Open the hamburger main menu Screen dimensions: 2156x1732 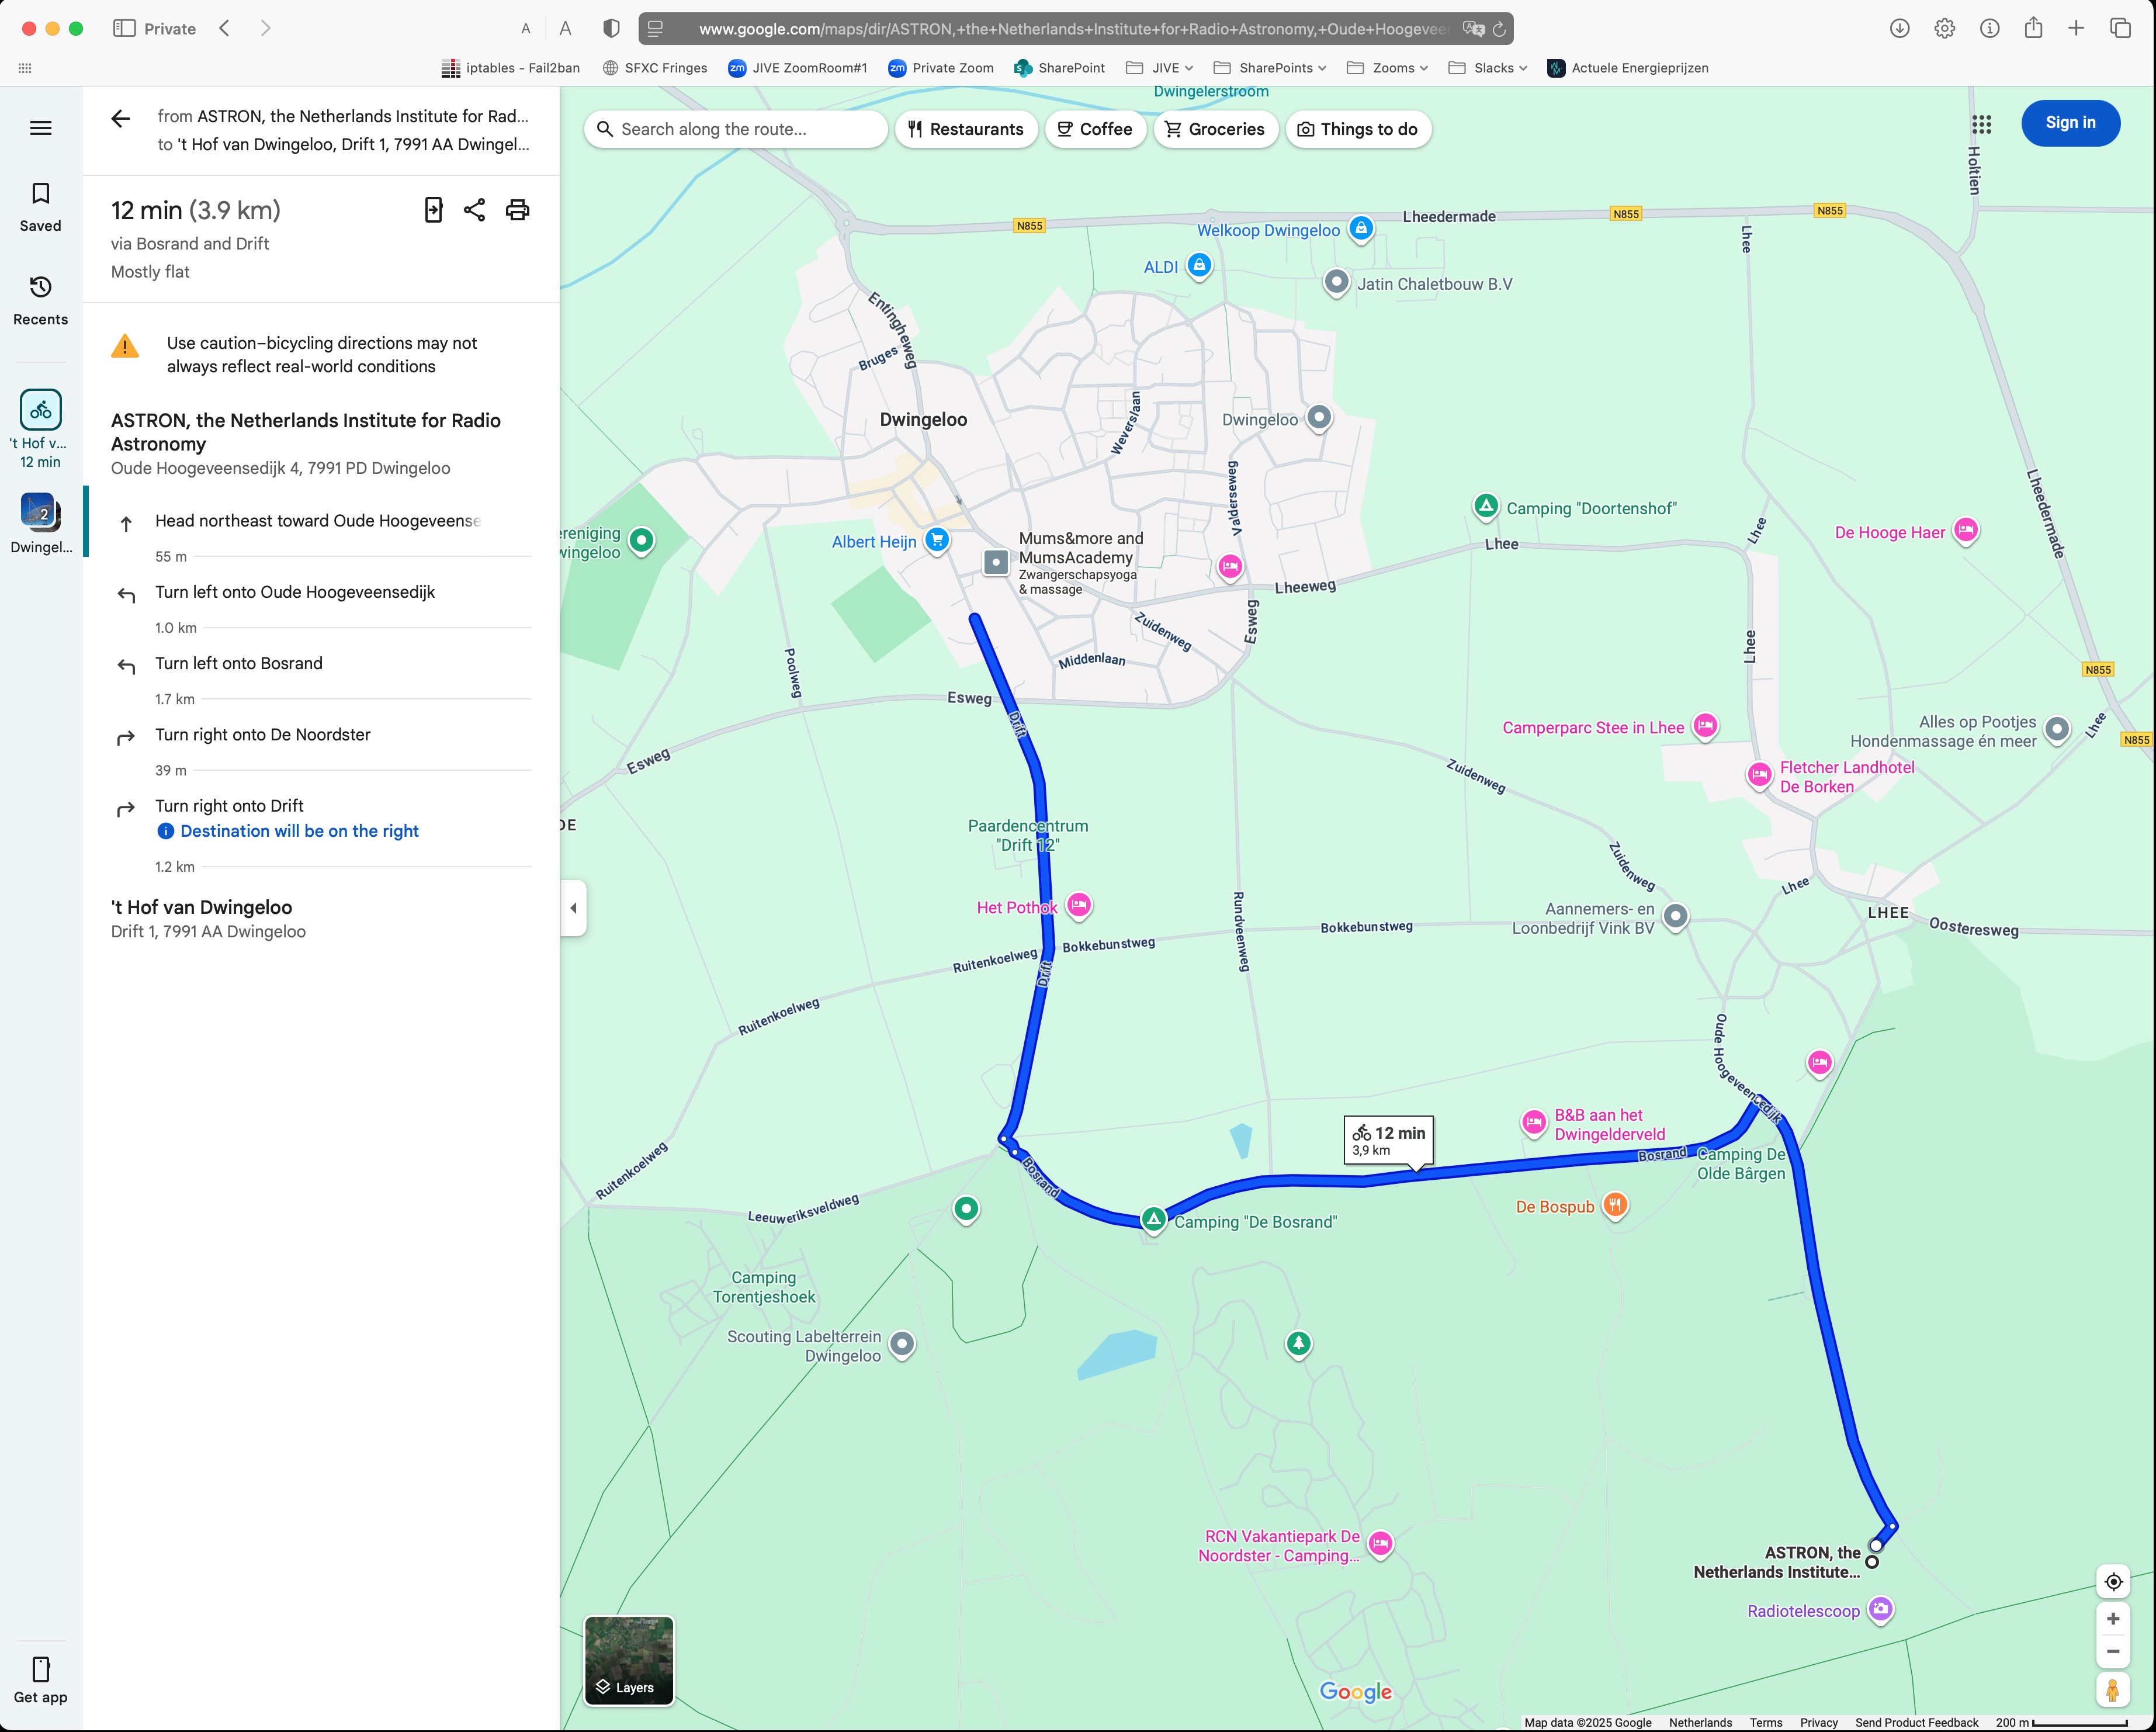pyautogui.click(x=41, y=128)
